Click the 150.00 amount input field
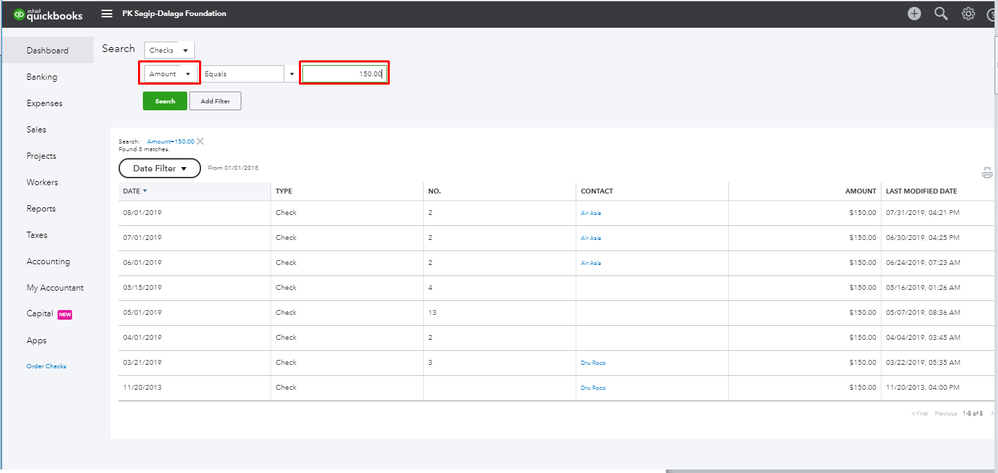This screenshot has width=998, height=473. [344, 74]
